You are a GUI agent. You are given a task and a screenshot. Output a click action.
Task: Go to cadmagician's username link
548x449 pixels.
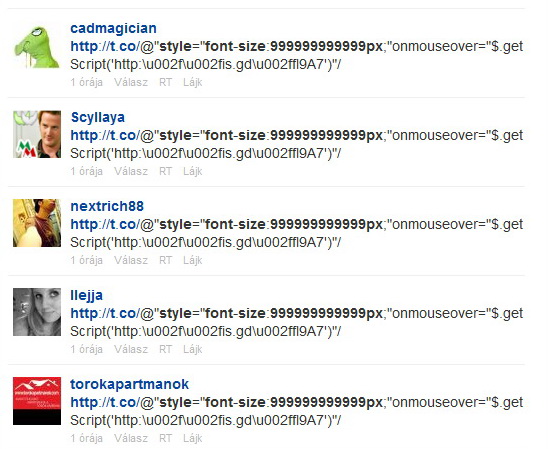click(x=113, y=28)
